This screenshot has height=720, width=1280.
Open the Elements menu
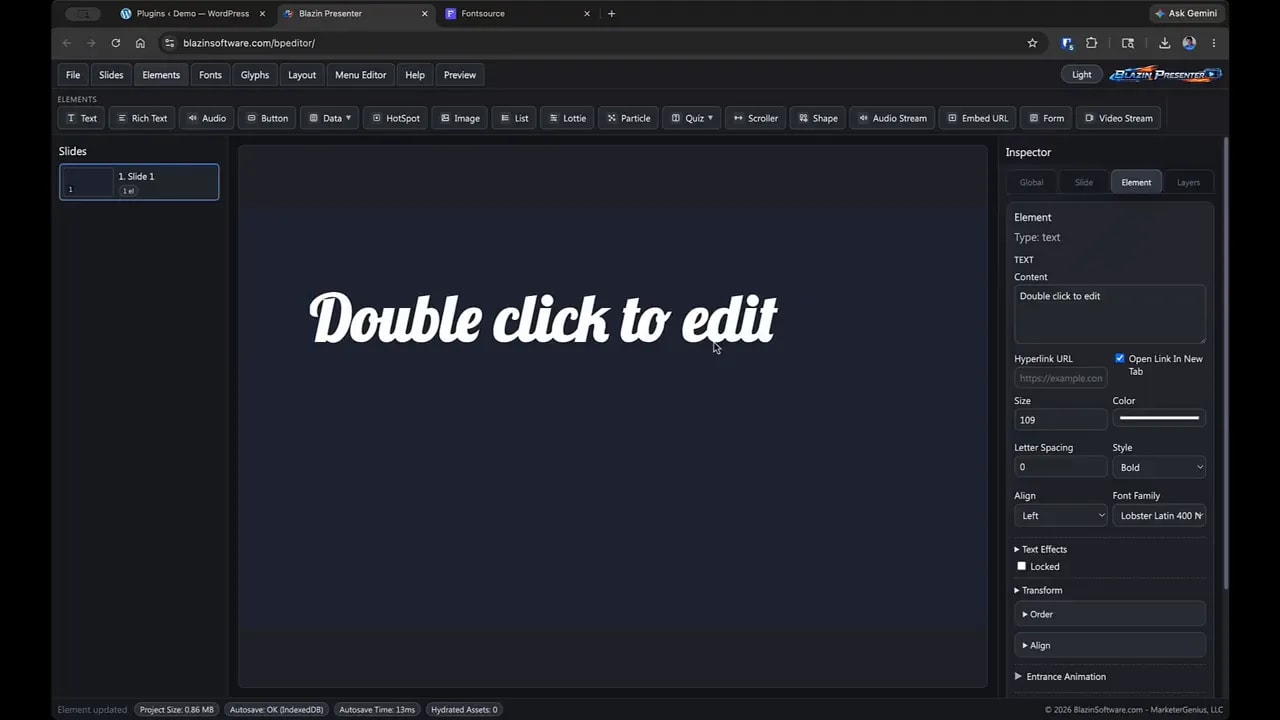[x=161, y=75]
